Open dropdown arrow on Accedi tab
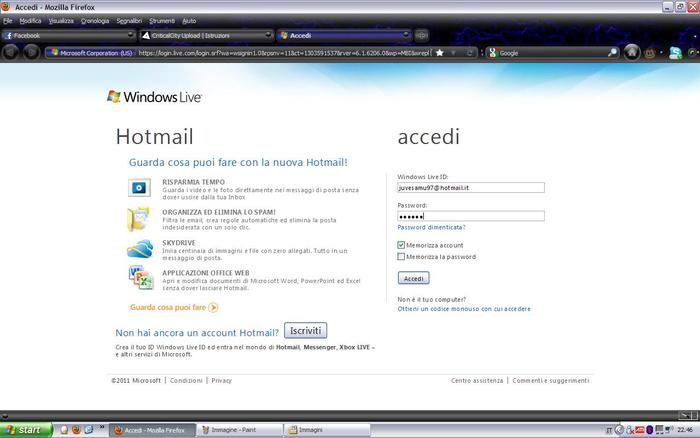This screenshot has width=700, height=438. [405, 35]
